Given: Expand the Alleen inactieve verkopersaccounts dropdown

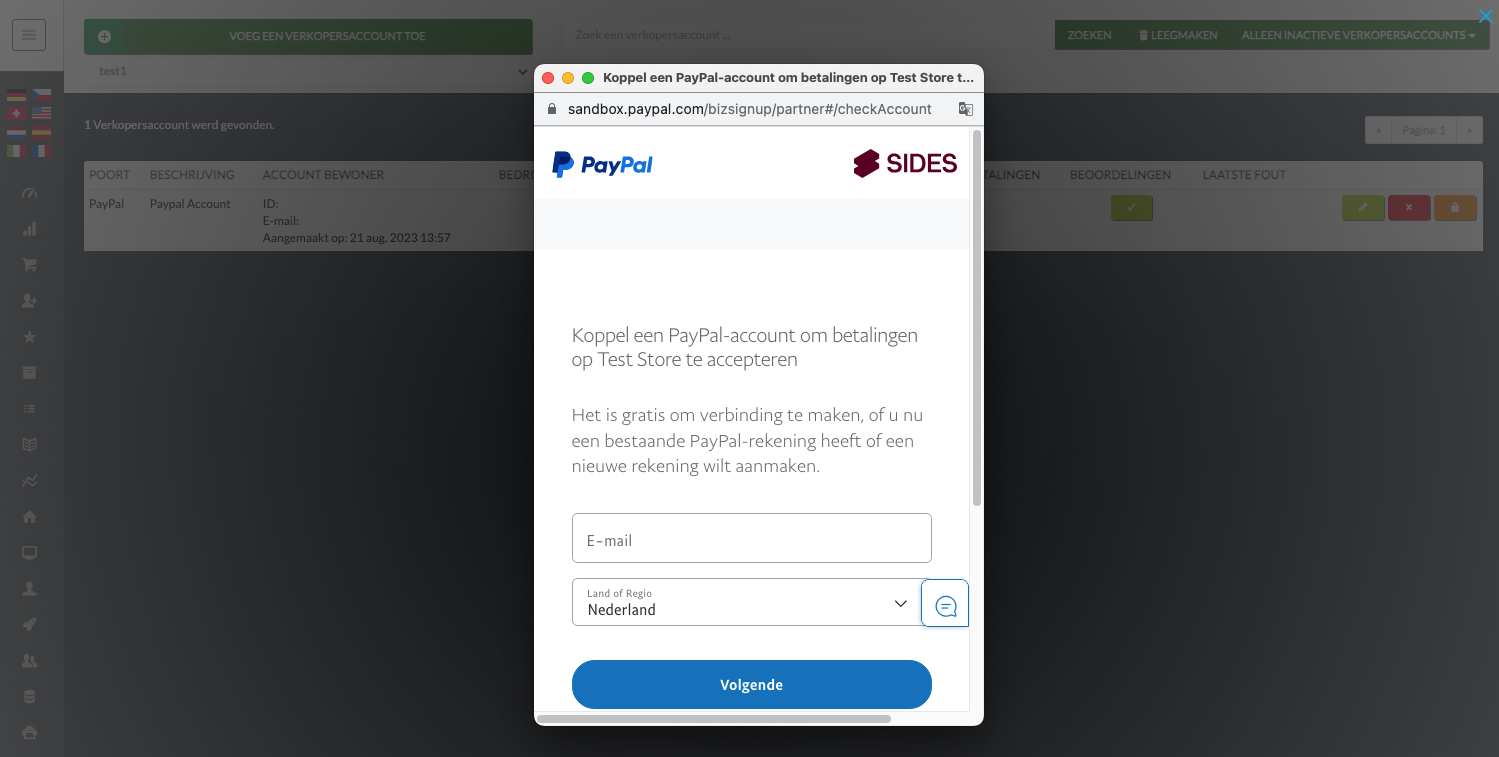Looking at the screenshot, I should point(1358,35).
